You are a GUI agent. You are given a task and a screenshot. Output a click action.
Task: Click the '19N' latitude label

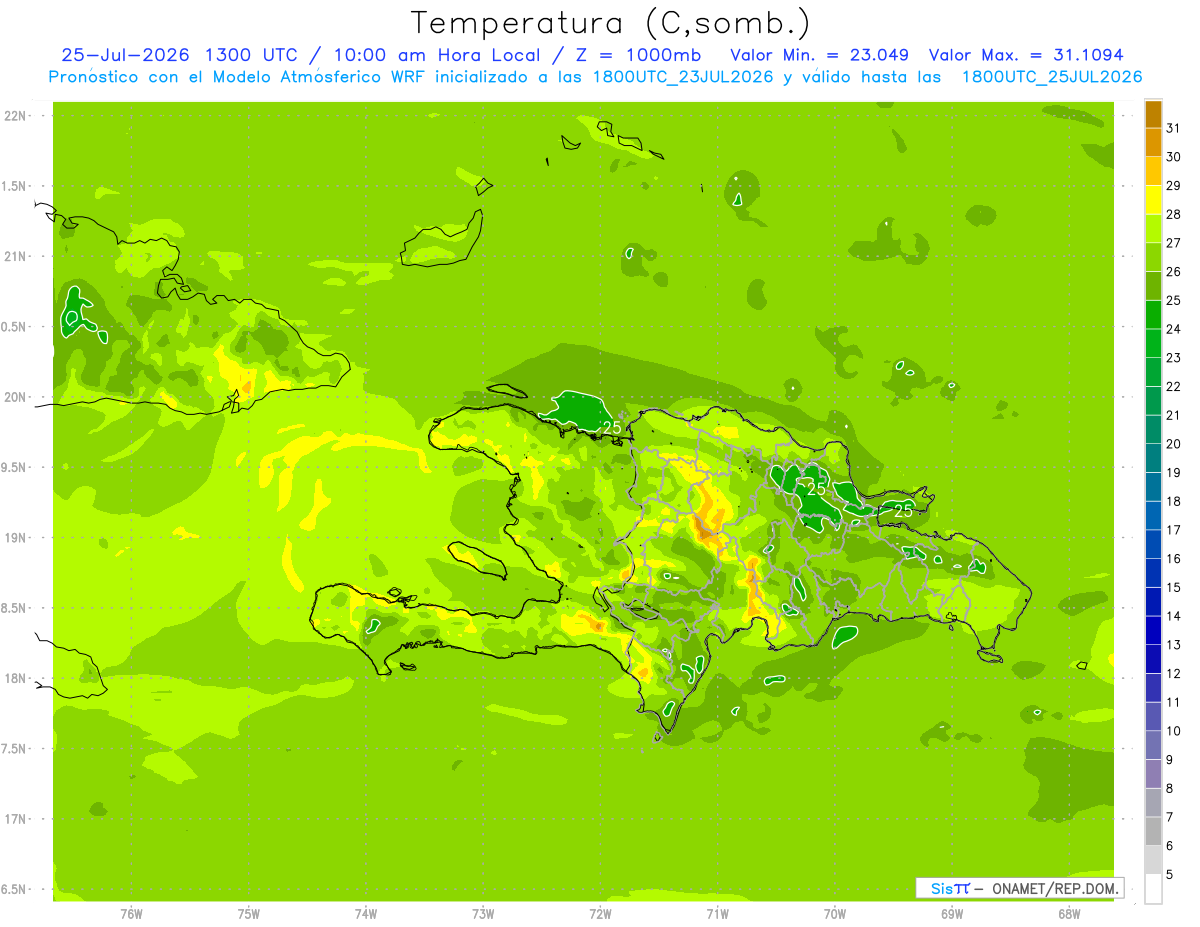(x=14, y=538)
